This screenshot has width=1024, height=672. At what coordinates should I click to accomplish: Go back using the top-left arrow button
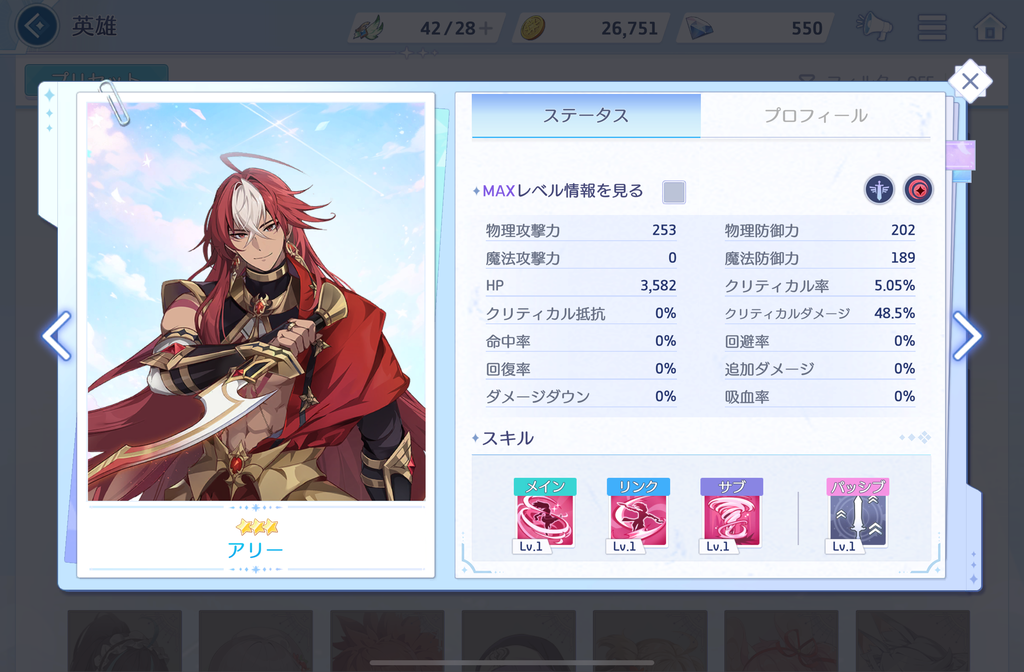pyautogui.click(x=37, y=26)
